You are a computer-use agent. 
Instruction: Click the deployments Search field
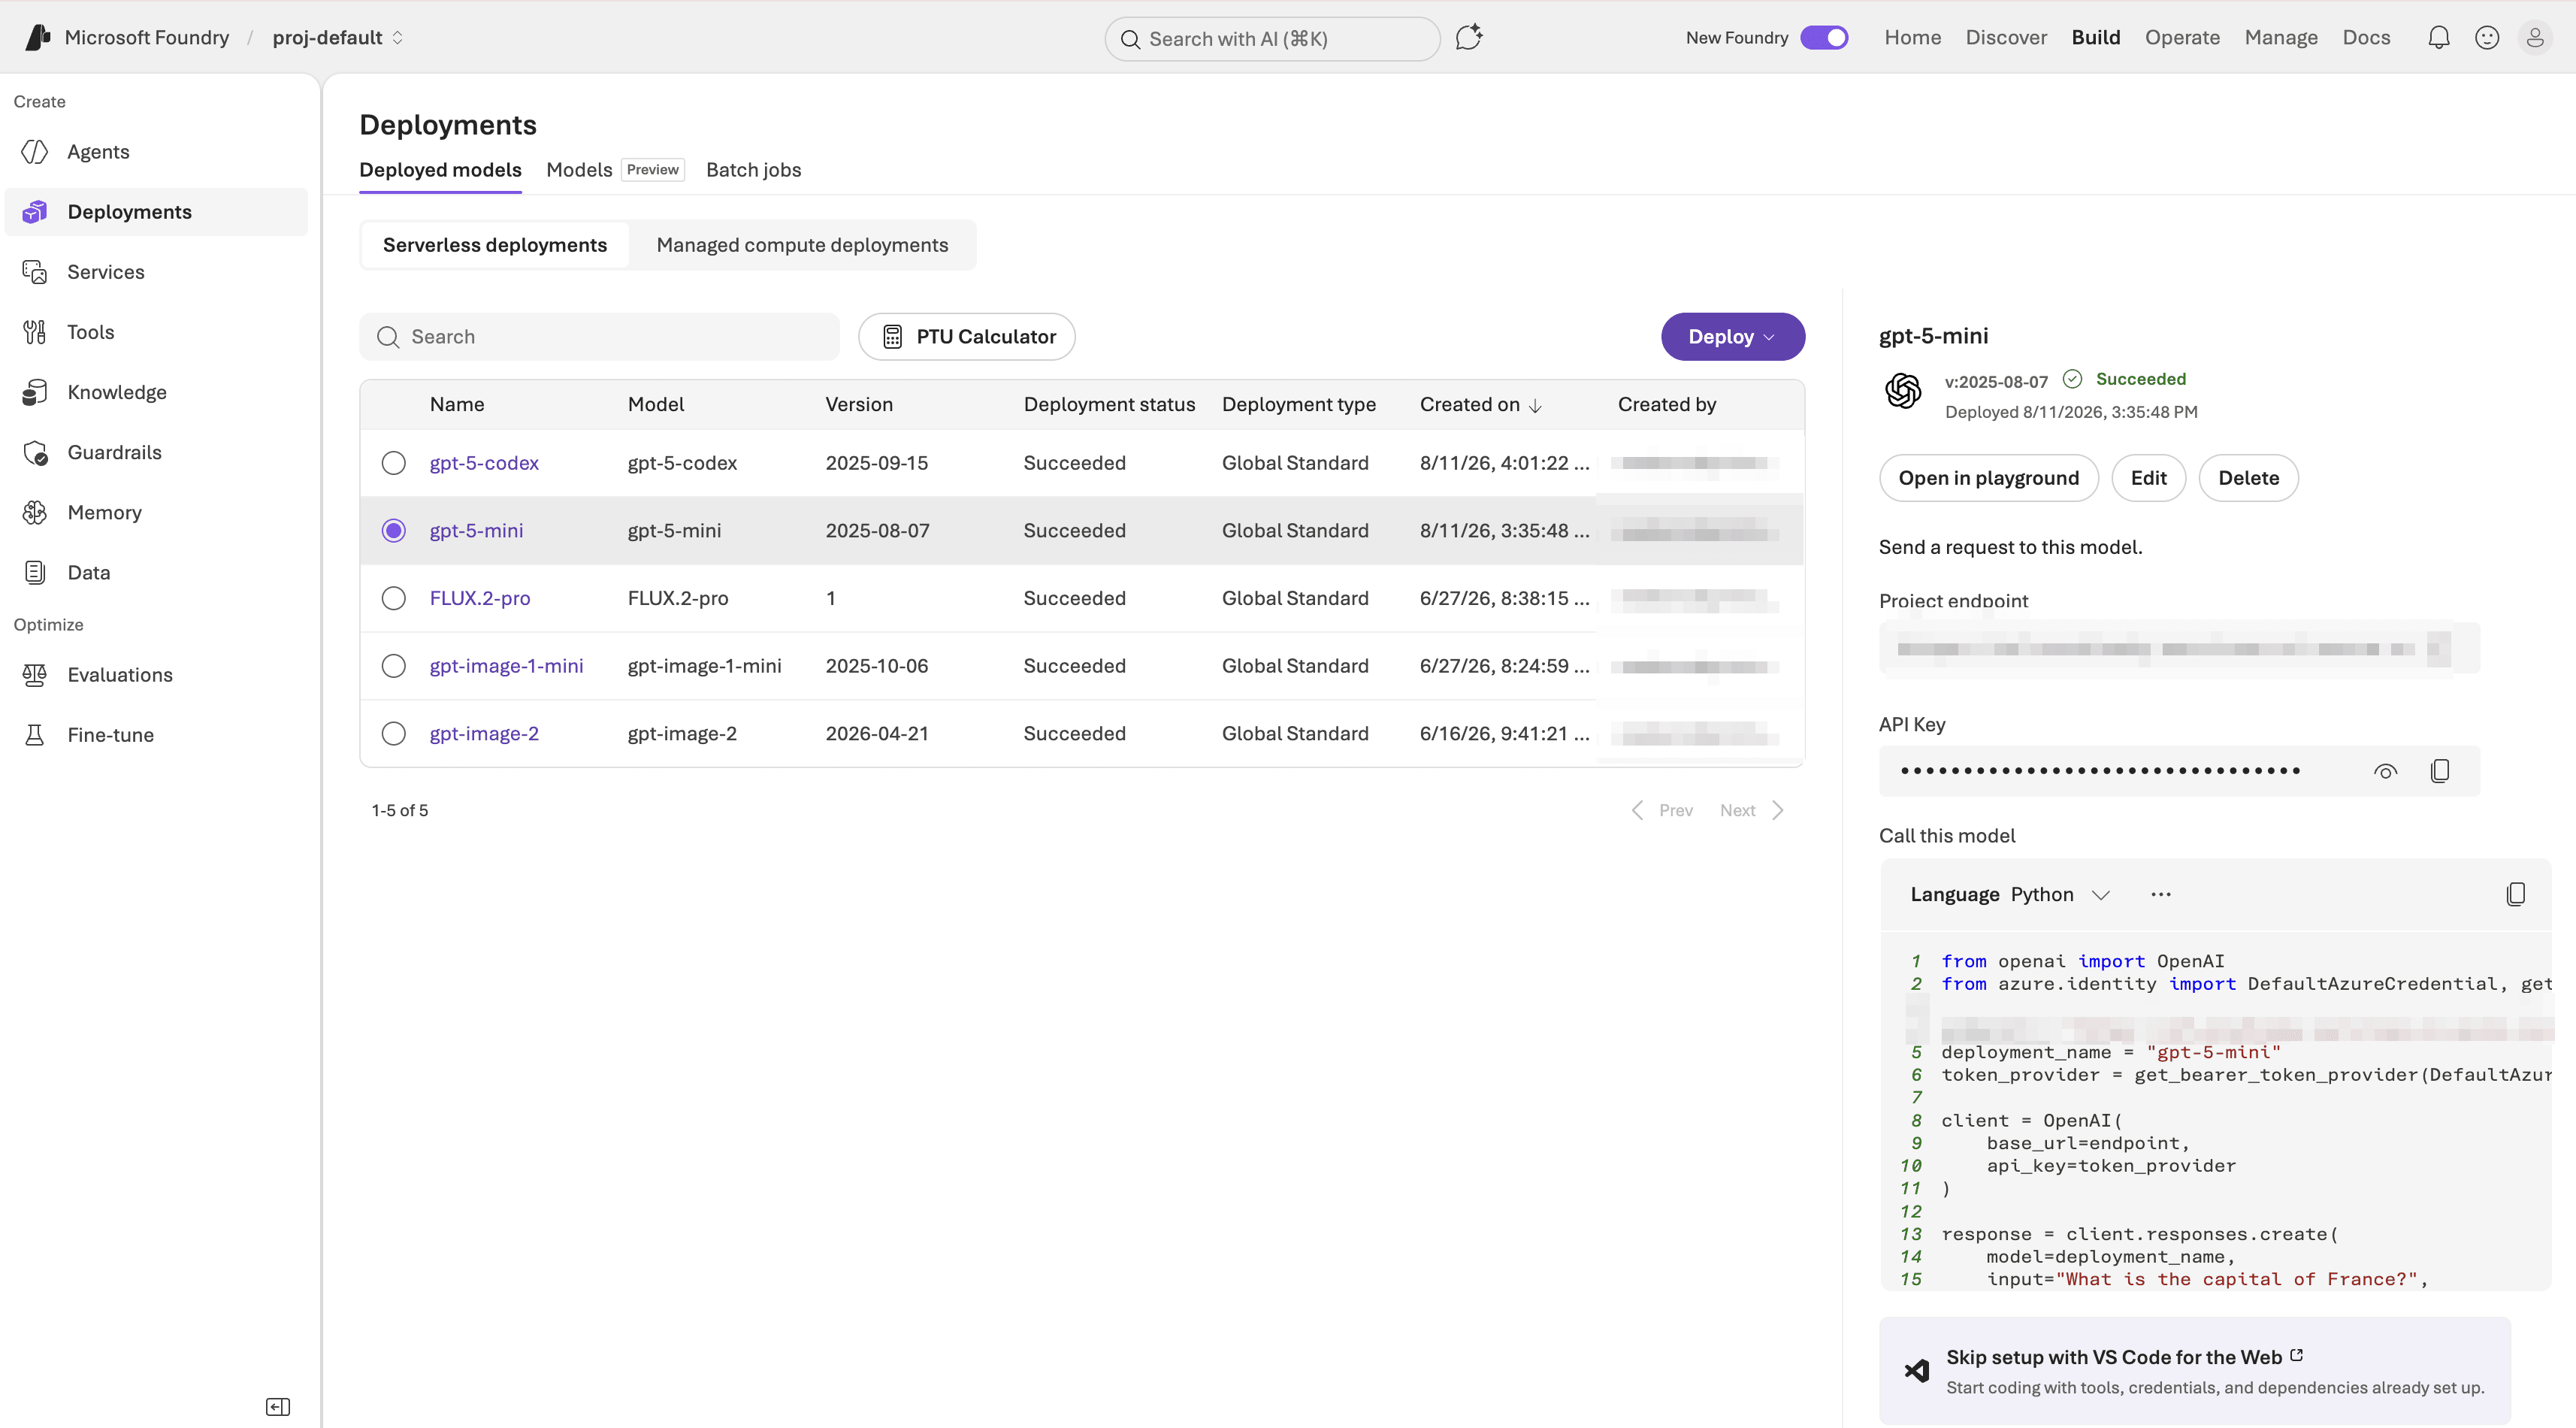(x=599, y=337)
